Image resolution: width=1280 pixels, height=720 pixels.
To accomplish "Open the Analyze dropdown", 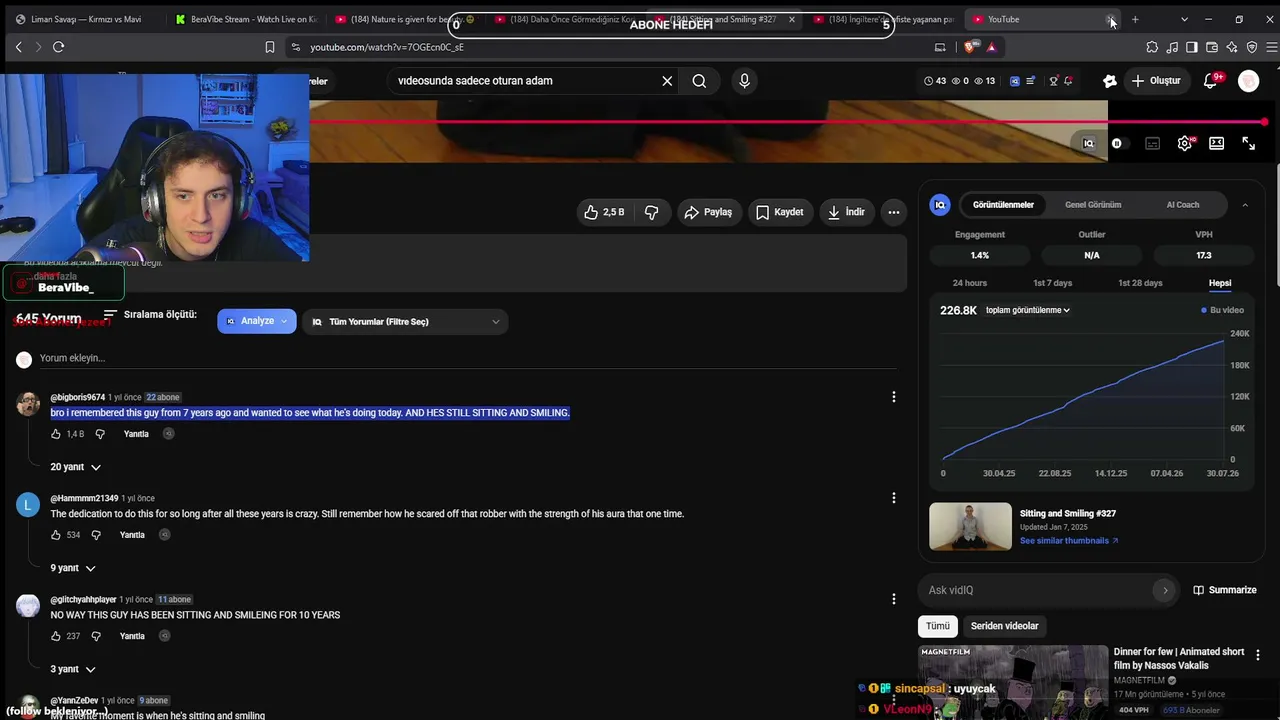I will pos(257,321).
